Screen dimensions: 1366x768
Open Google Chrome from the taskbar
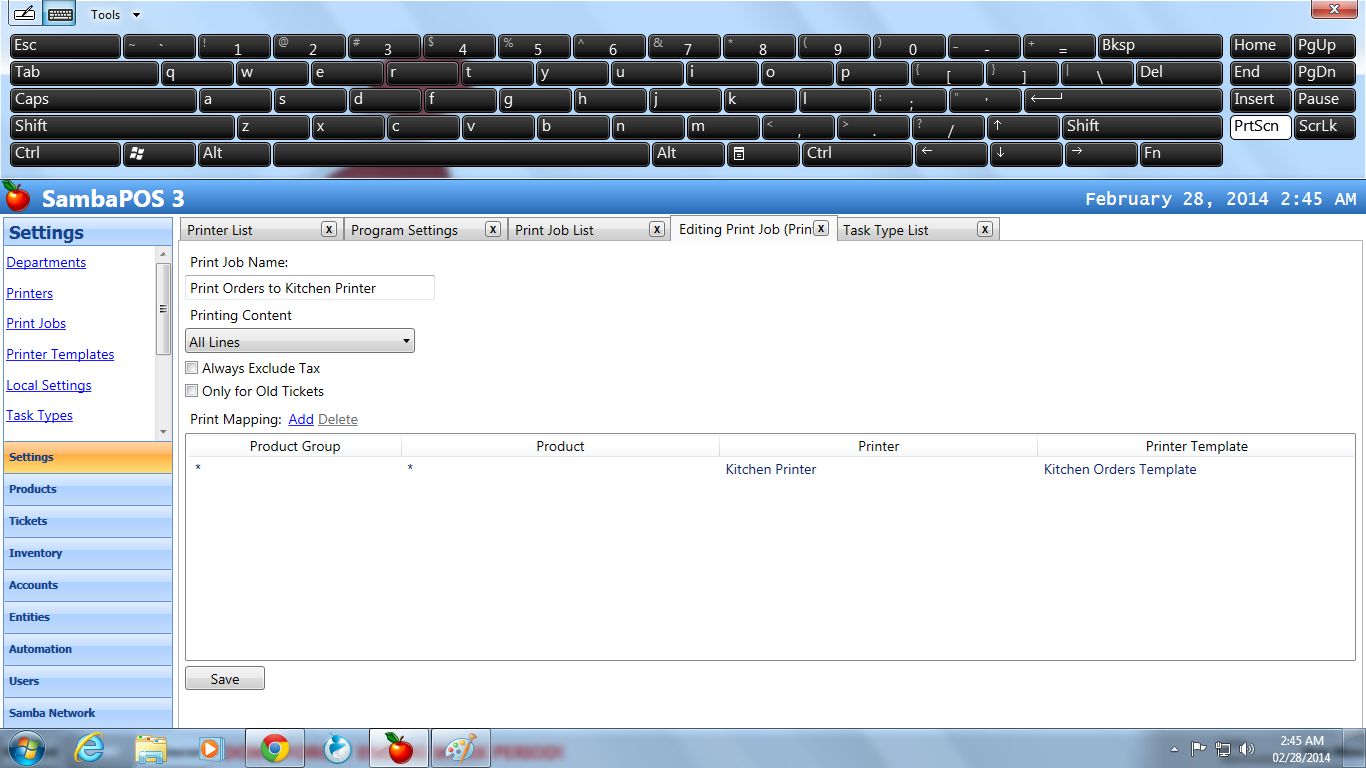coord(275,748)
